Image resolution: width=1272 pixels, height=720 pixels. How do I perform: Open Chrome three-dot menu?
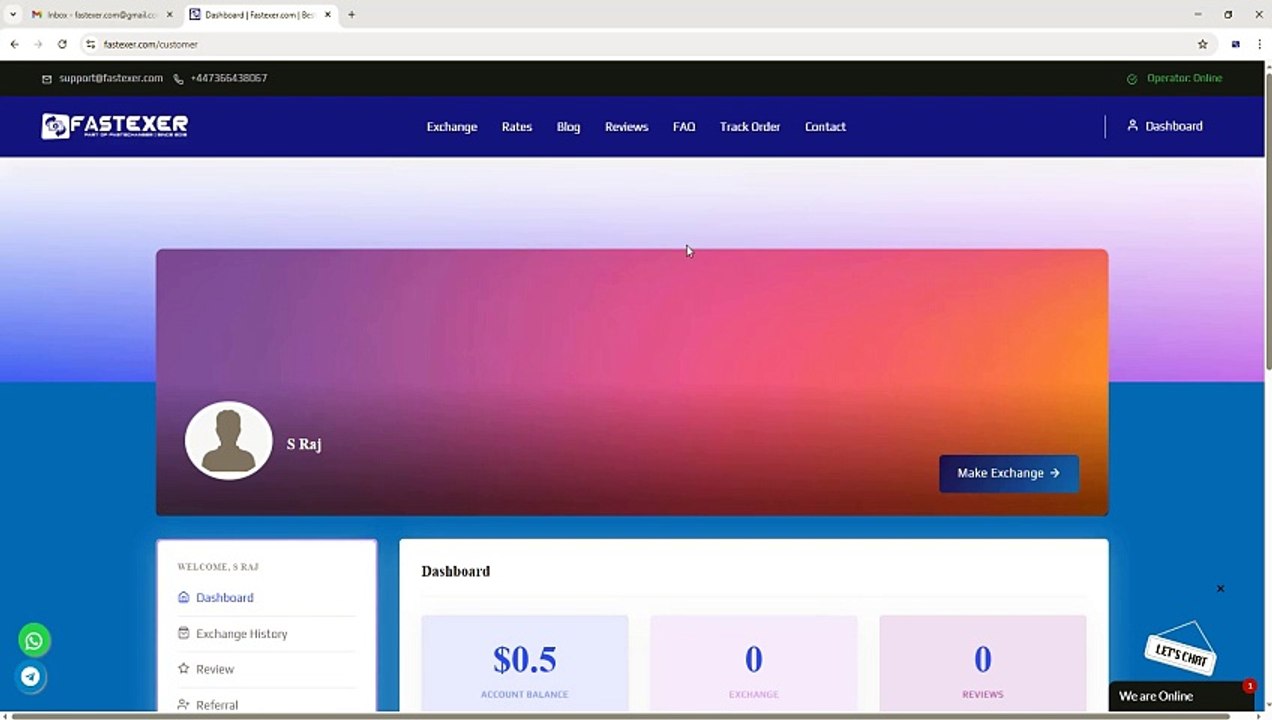point(1259,44)
